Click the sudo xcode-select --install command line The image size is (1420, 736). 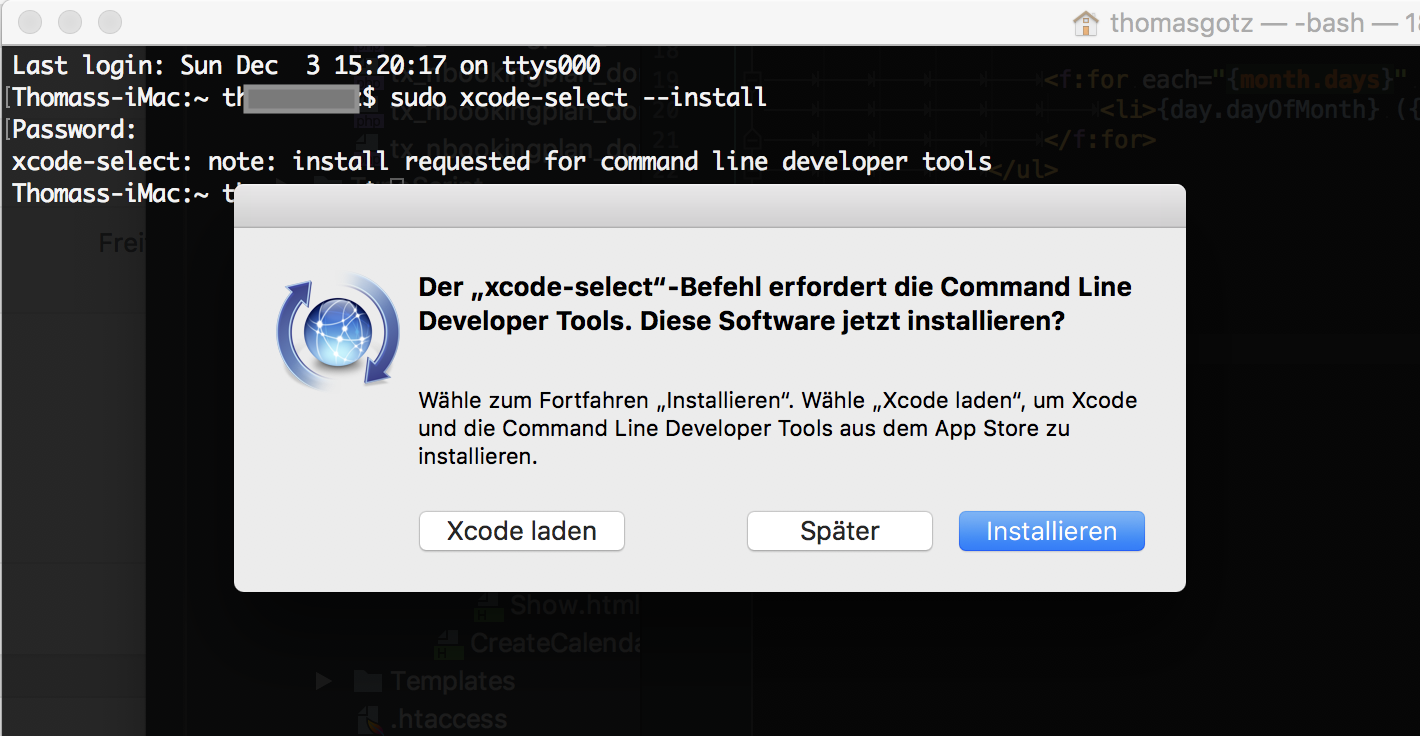(579, 97)
